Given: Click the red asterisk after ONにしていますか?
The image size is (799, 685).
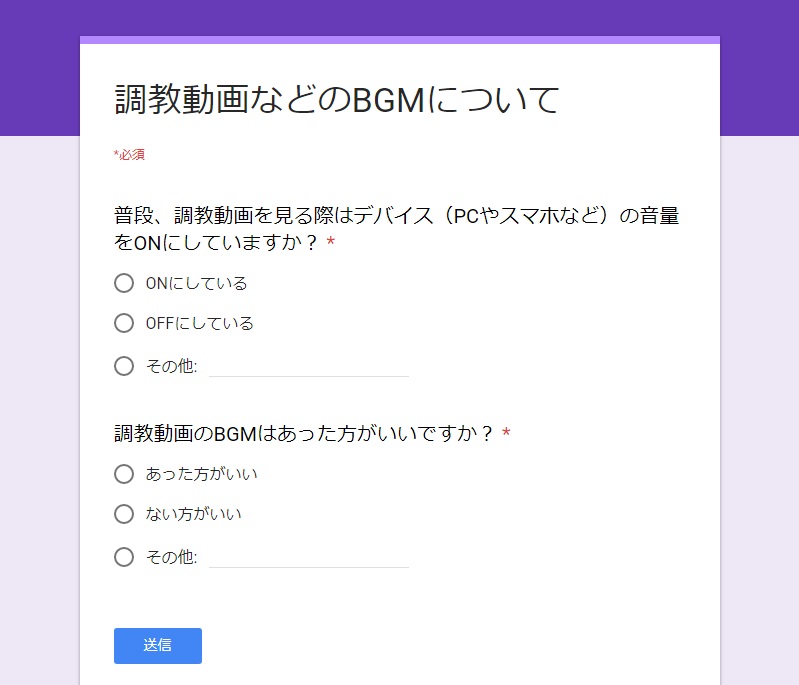Looking at the screenshot, I should [331, 241].
